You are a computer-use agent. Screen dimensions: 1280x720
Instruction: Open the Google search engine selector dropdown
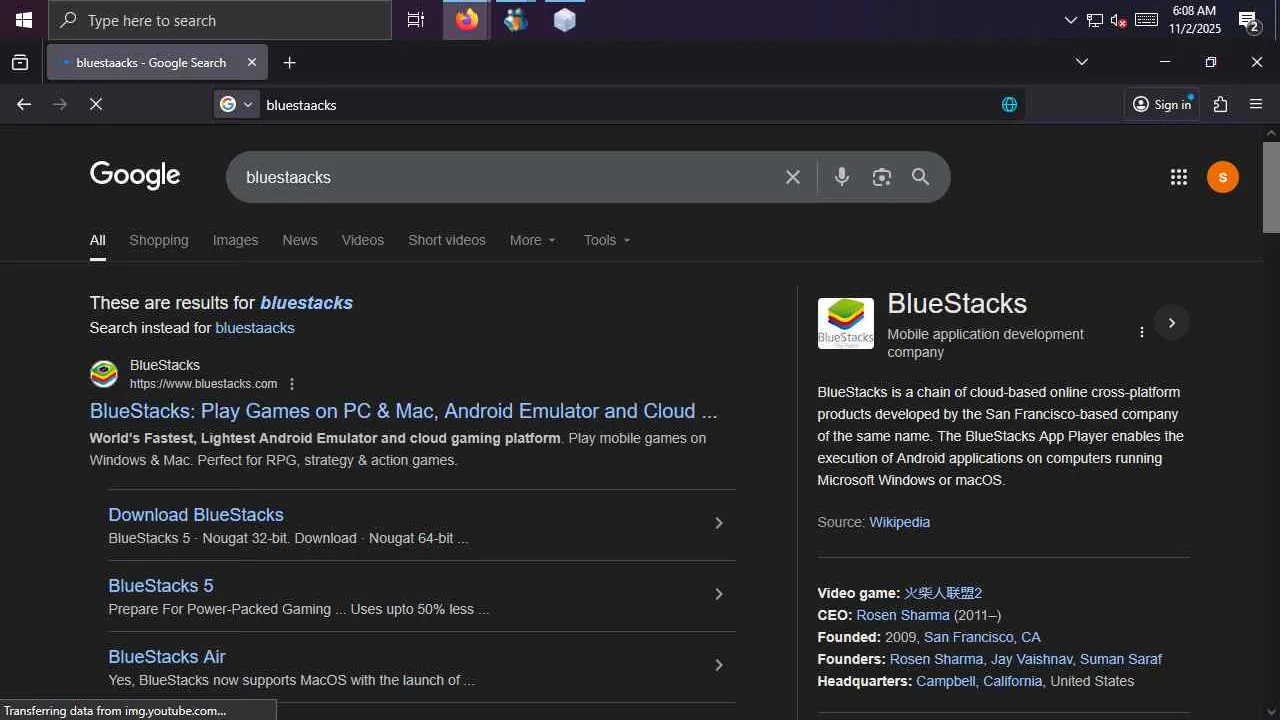(x=237, y=104)
